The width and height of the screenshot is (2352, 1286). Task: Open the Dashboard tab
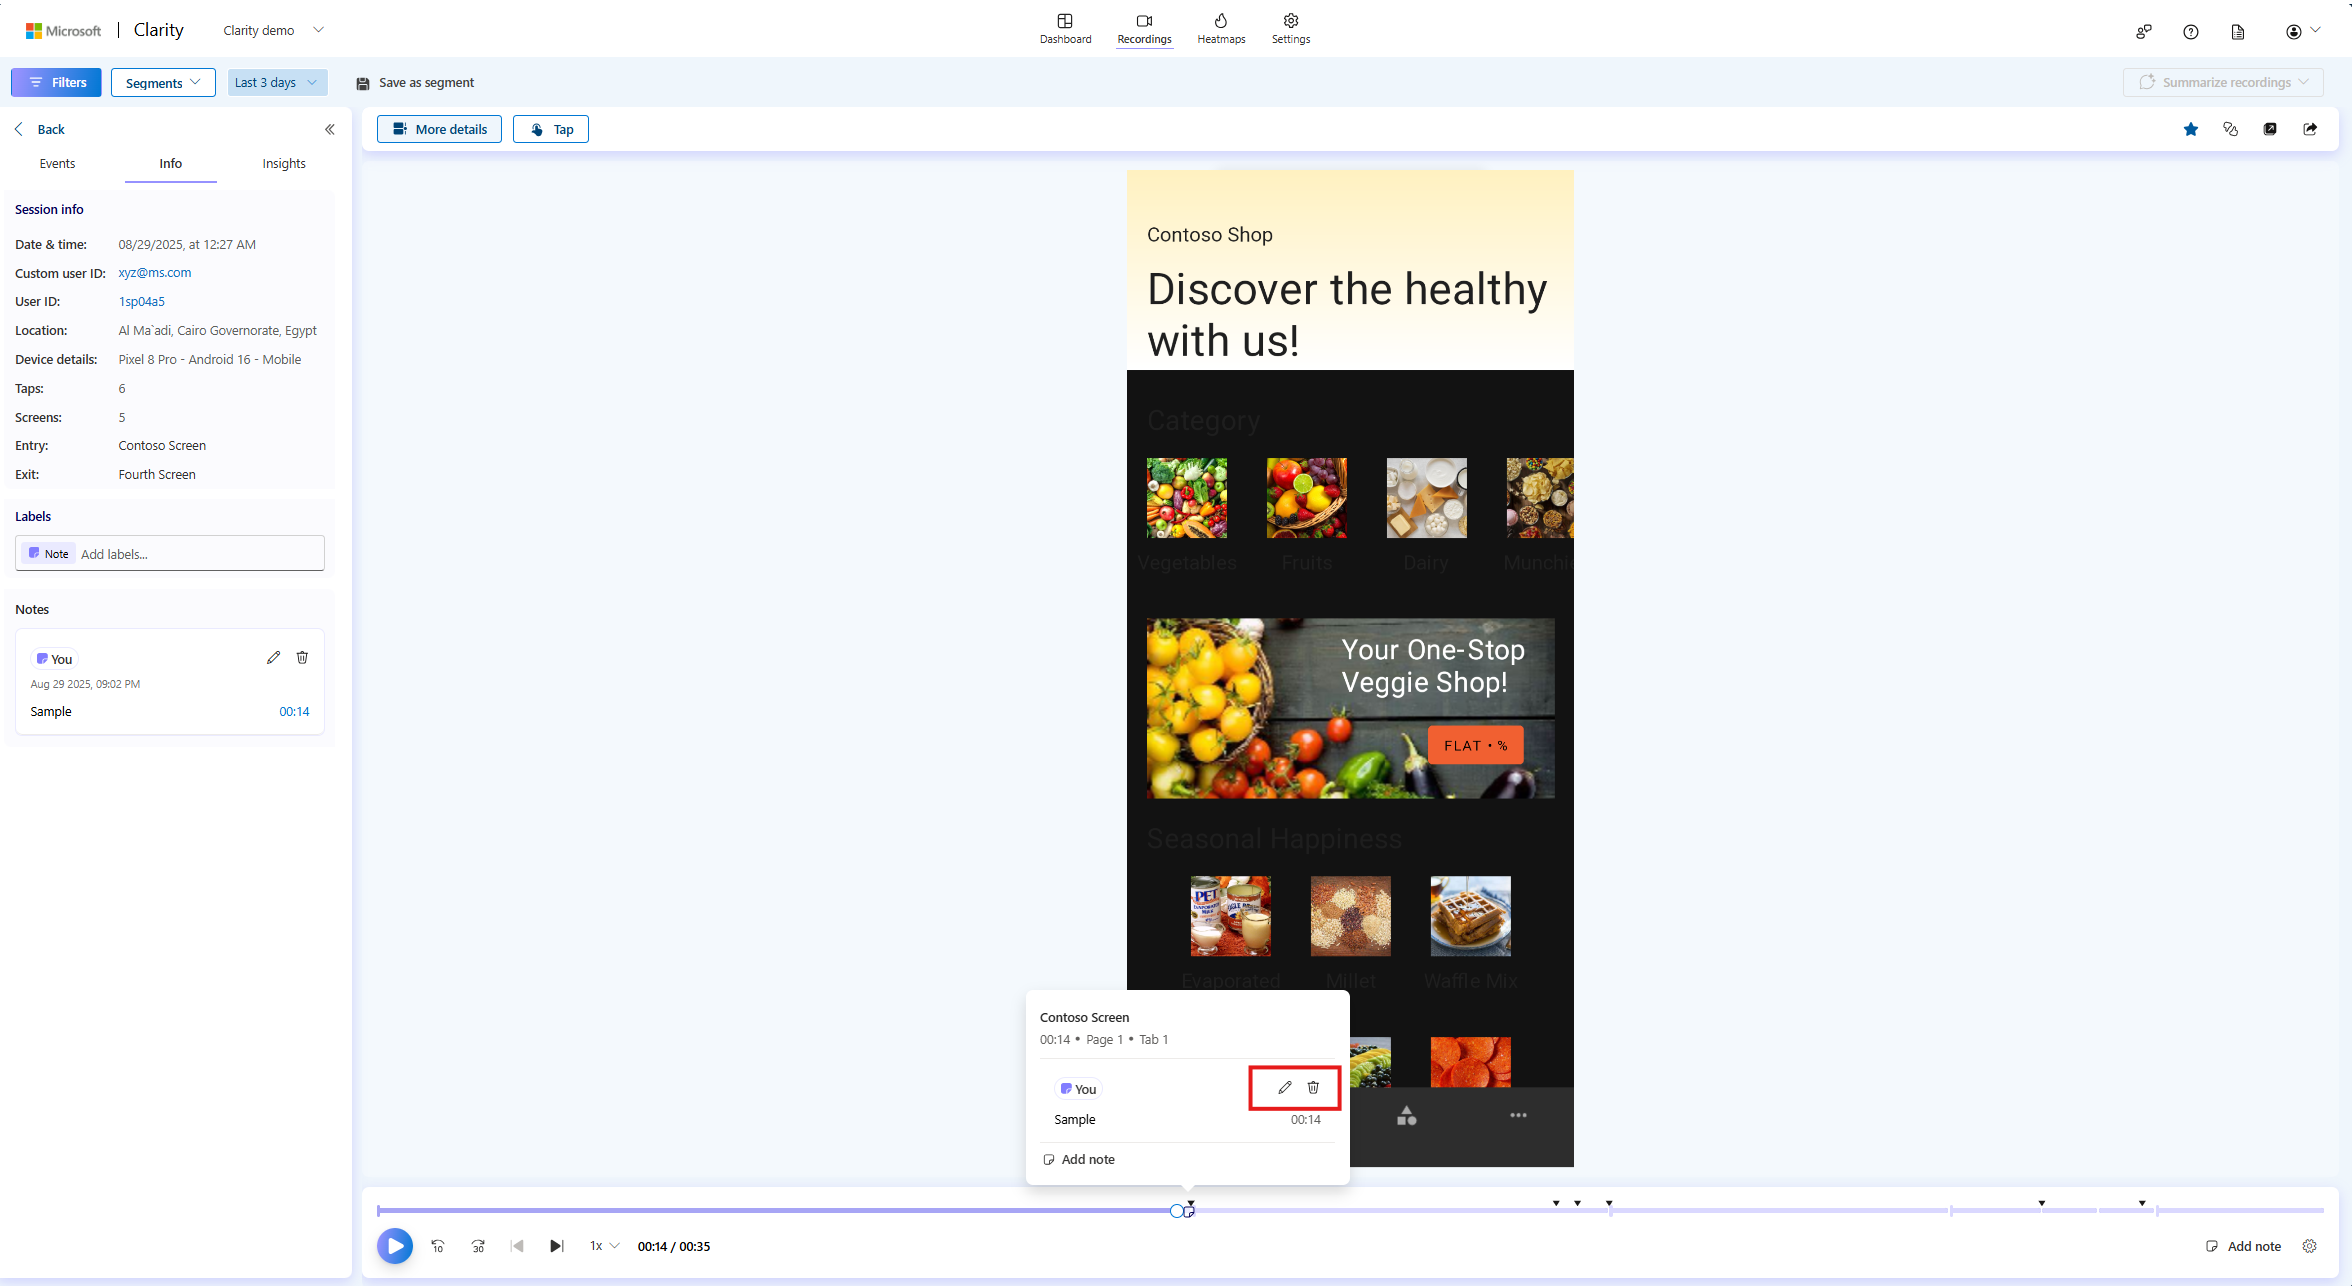1065,29
